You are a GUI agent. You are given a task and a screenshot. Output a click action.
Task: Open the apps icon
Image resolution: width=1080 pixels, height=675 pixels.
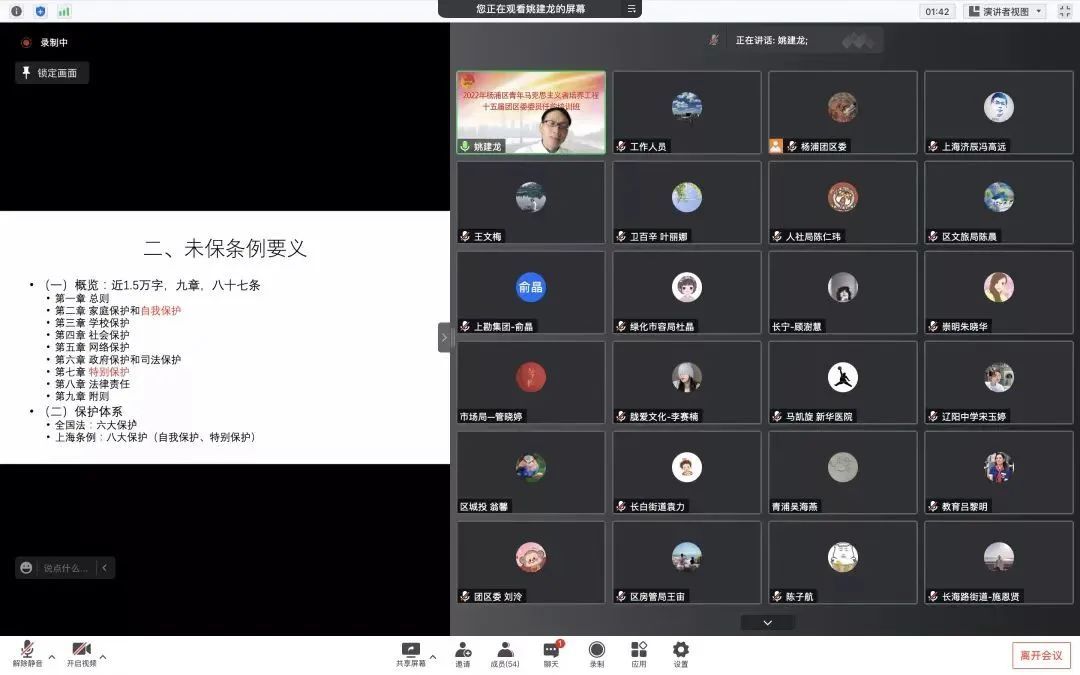[x=638, y=654]
